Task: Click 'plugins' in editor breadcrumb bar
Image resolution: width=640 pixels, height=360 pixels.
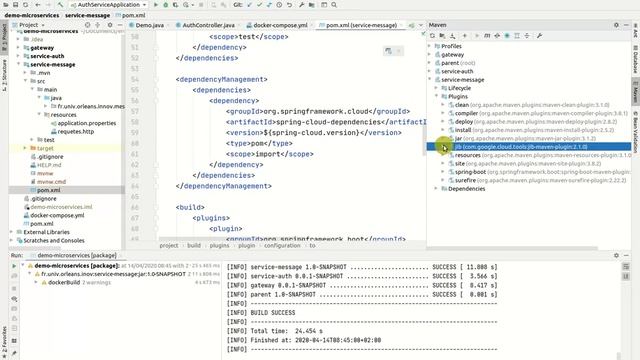Action: click(219, 245)
